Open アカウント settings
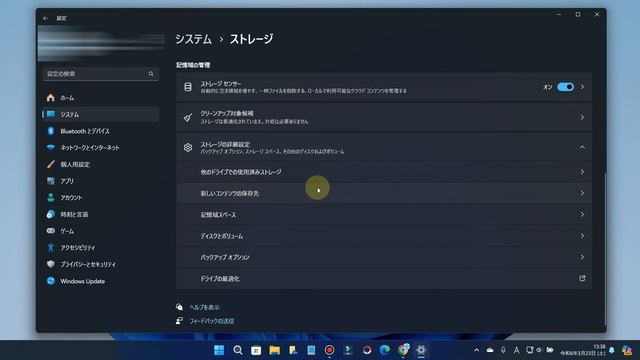This screenshot has width=640, height=360. coord(100,198)
